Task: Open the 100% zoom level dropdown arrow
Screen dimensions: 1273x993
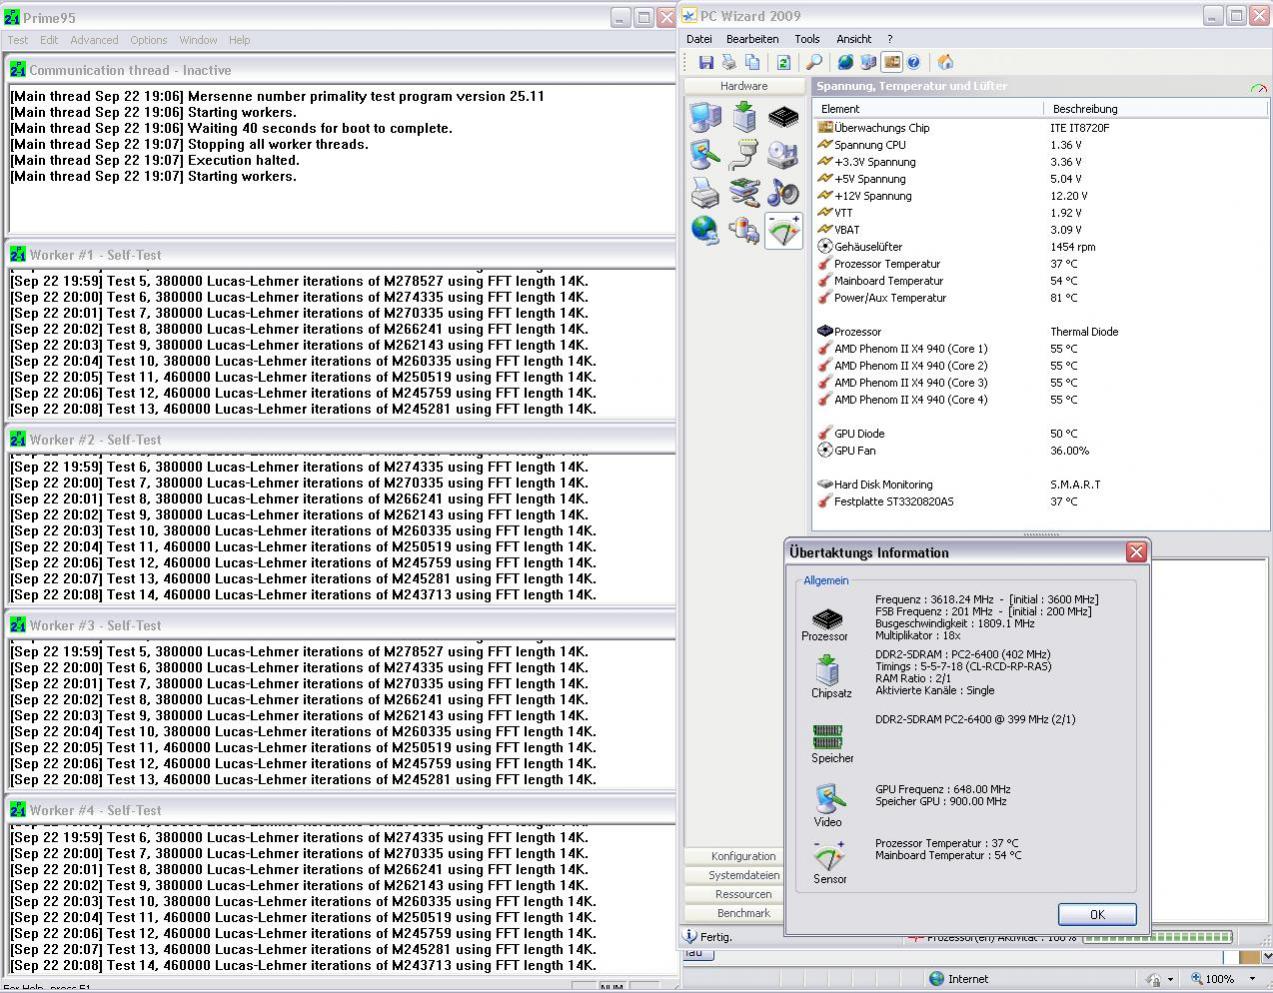Action: coord(1252,979)
